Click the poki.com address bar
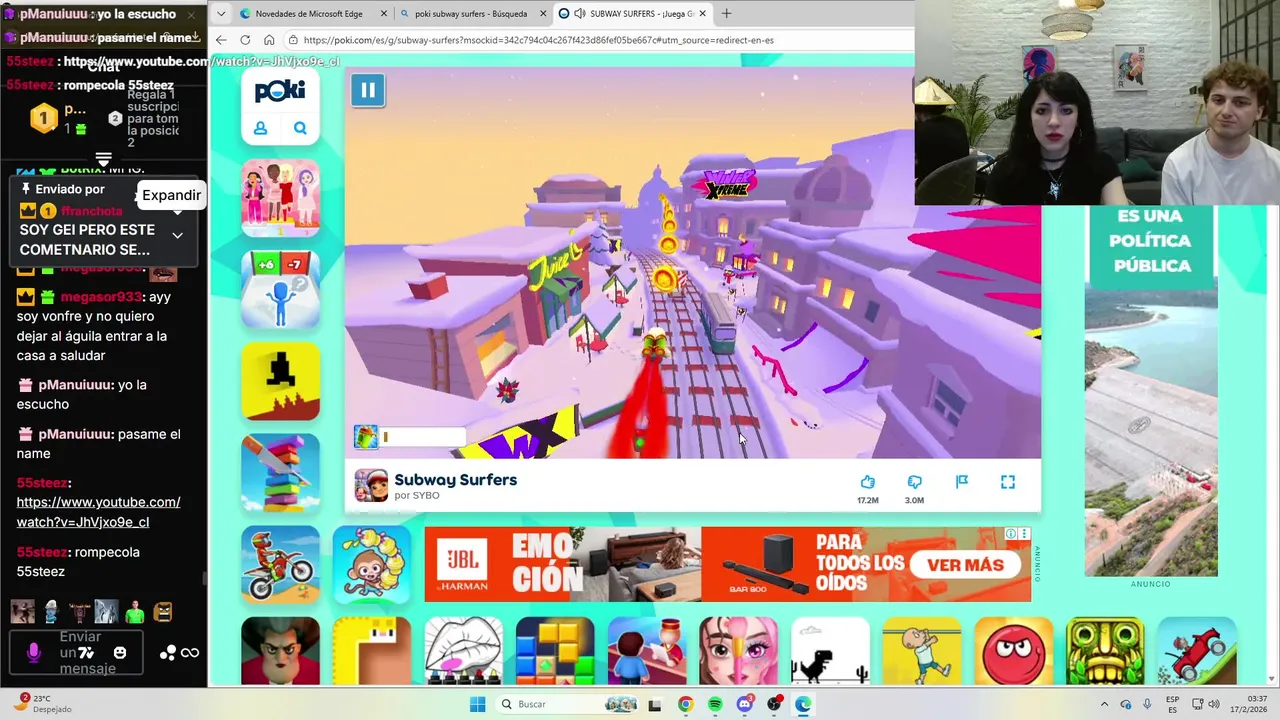Screen dimensions: 1280x720 [x=600, y=40]
